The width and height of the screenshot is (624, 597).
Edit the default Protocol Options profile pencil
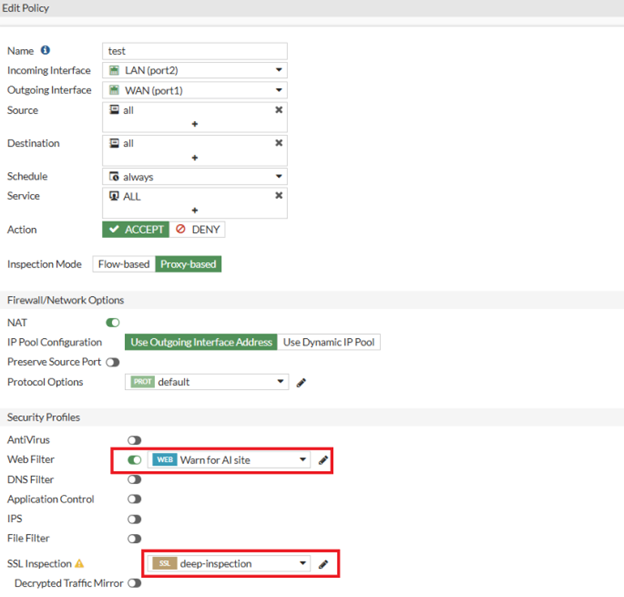[x=301, y=382]
